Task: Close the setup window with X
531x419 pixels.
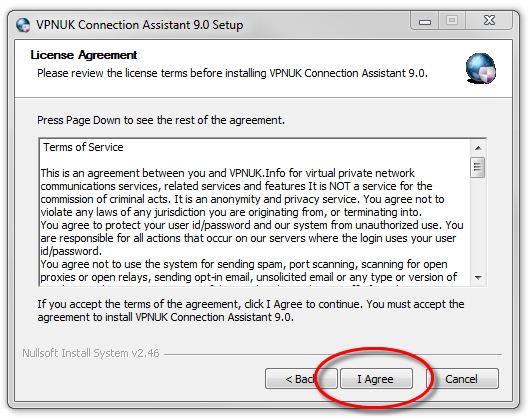Action: coord(489,20)
